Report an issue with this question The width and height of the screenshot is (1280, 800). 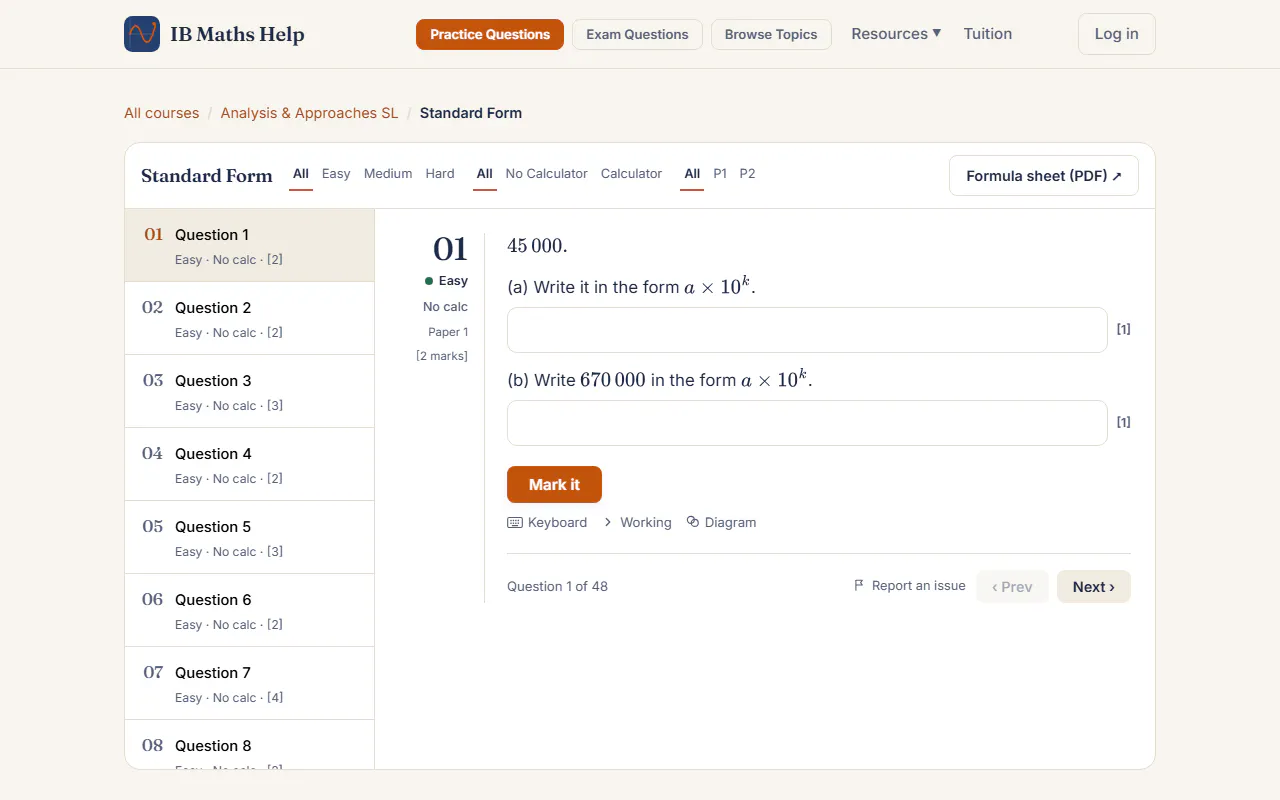[909, 586]
